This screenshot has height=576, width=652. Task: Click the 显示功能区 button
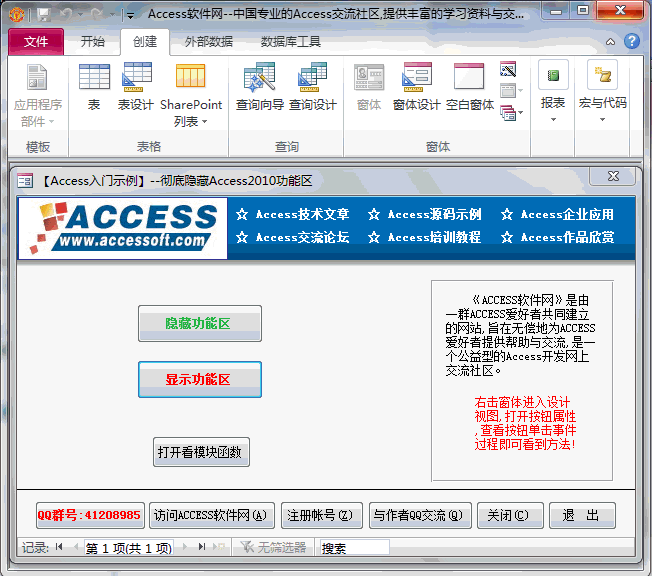pos(200,380)
